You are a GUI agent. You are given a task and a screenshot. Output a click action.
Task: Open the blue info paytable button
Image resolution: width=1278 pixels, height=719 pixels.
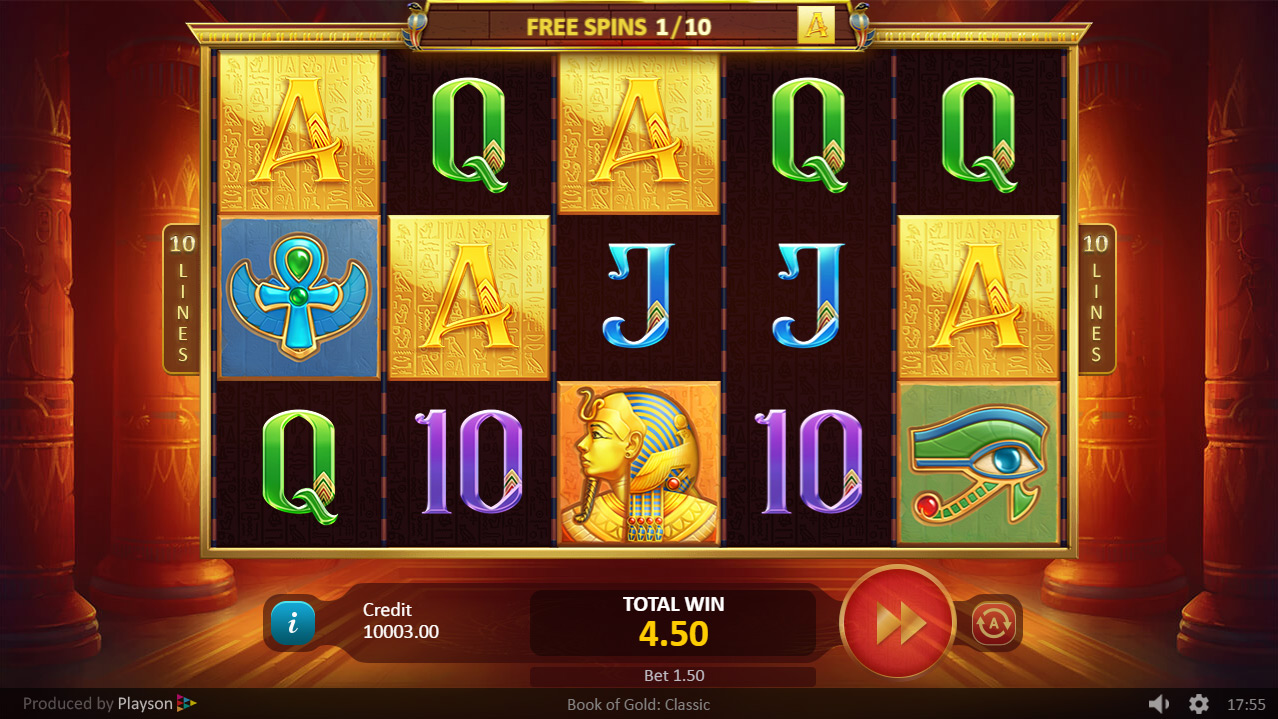pyautogui.click(x=293, y=623)
